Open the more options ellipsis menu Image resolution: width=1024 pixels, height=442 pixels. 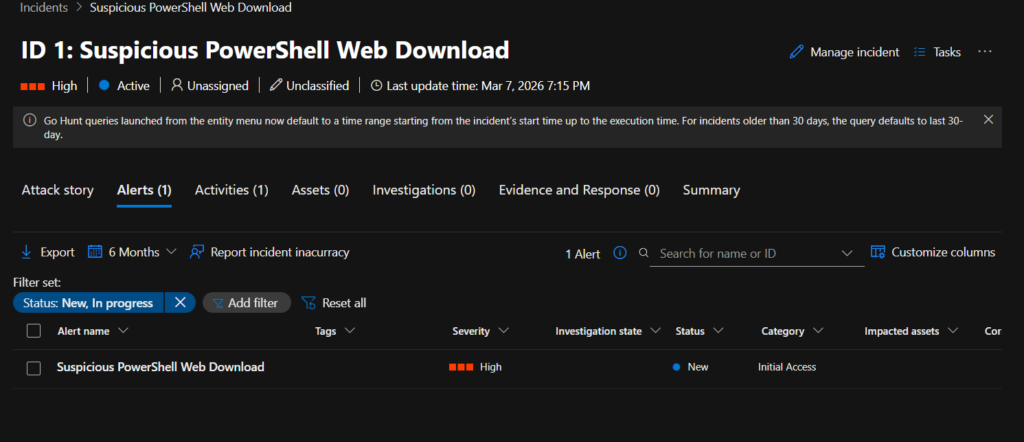point(985,52)
